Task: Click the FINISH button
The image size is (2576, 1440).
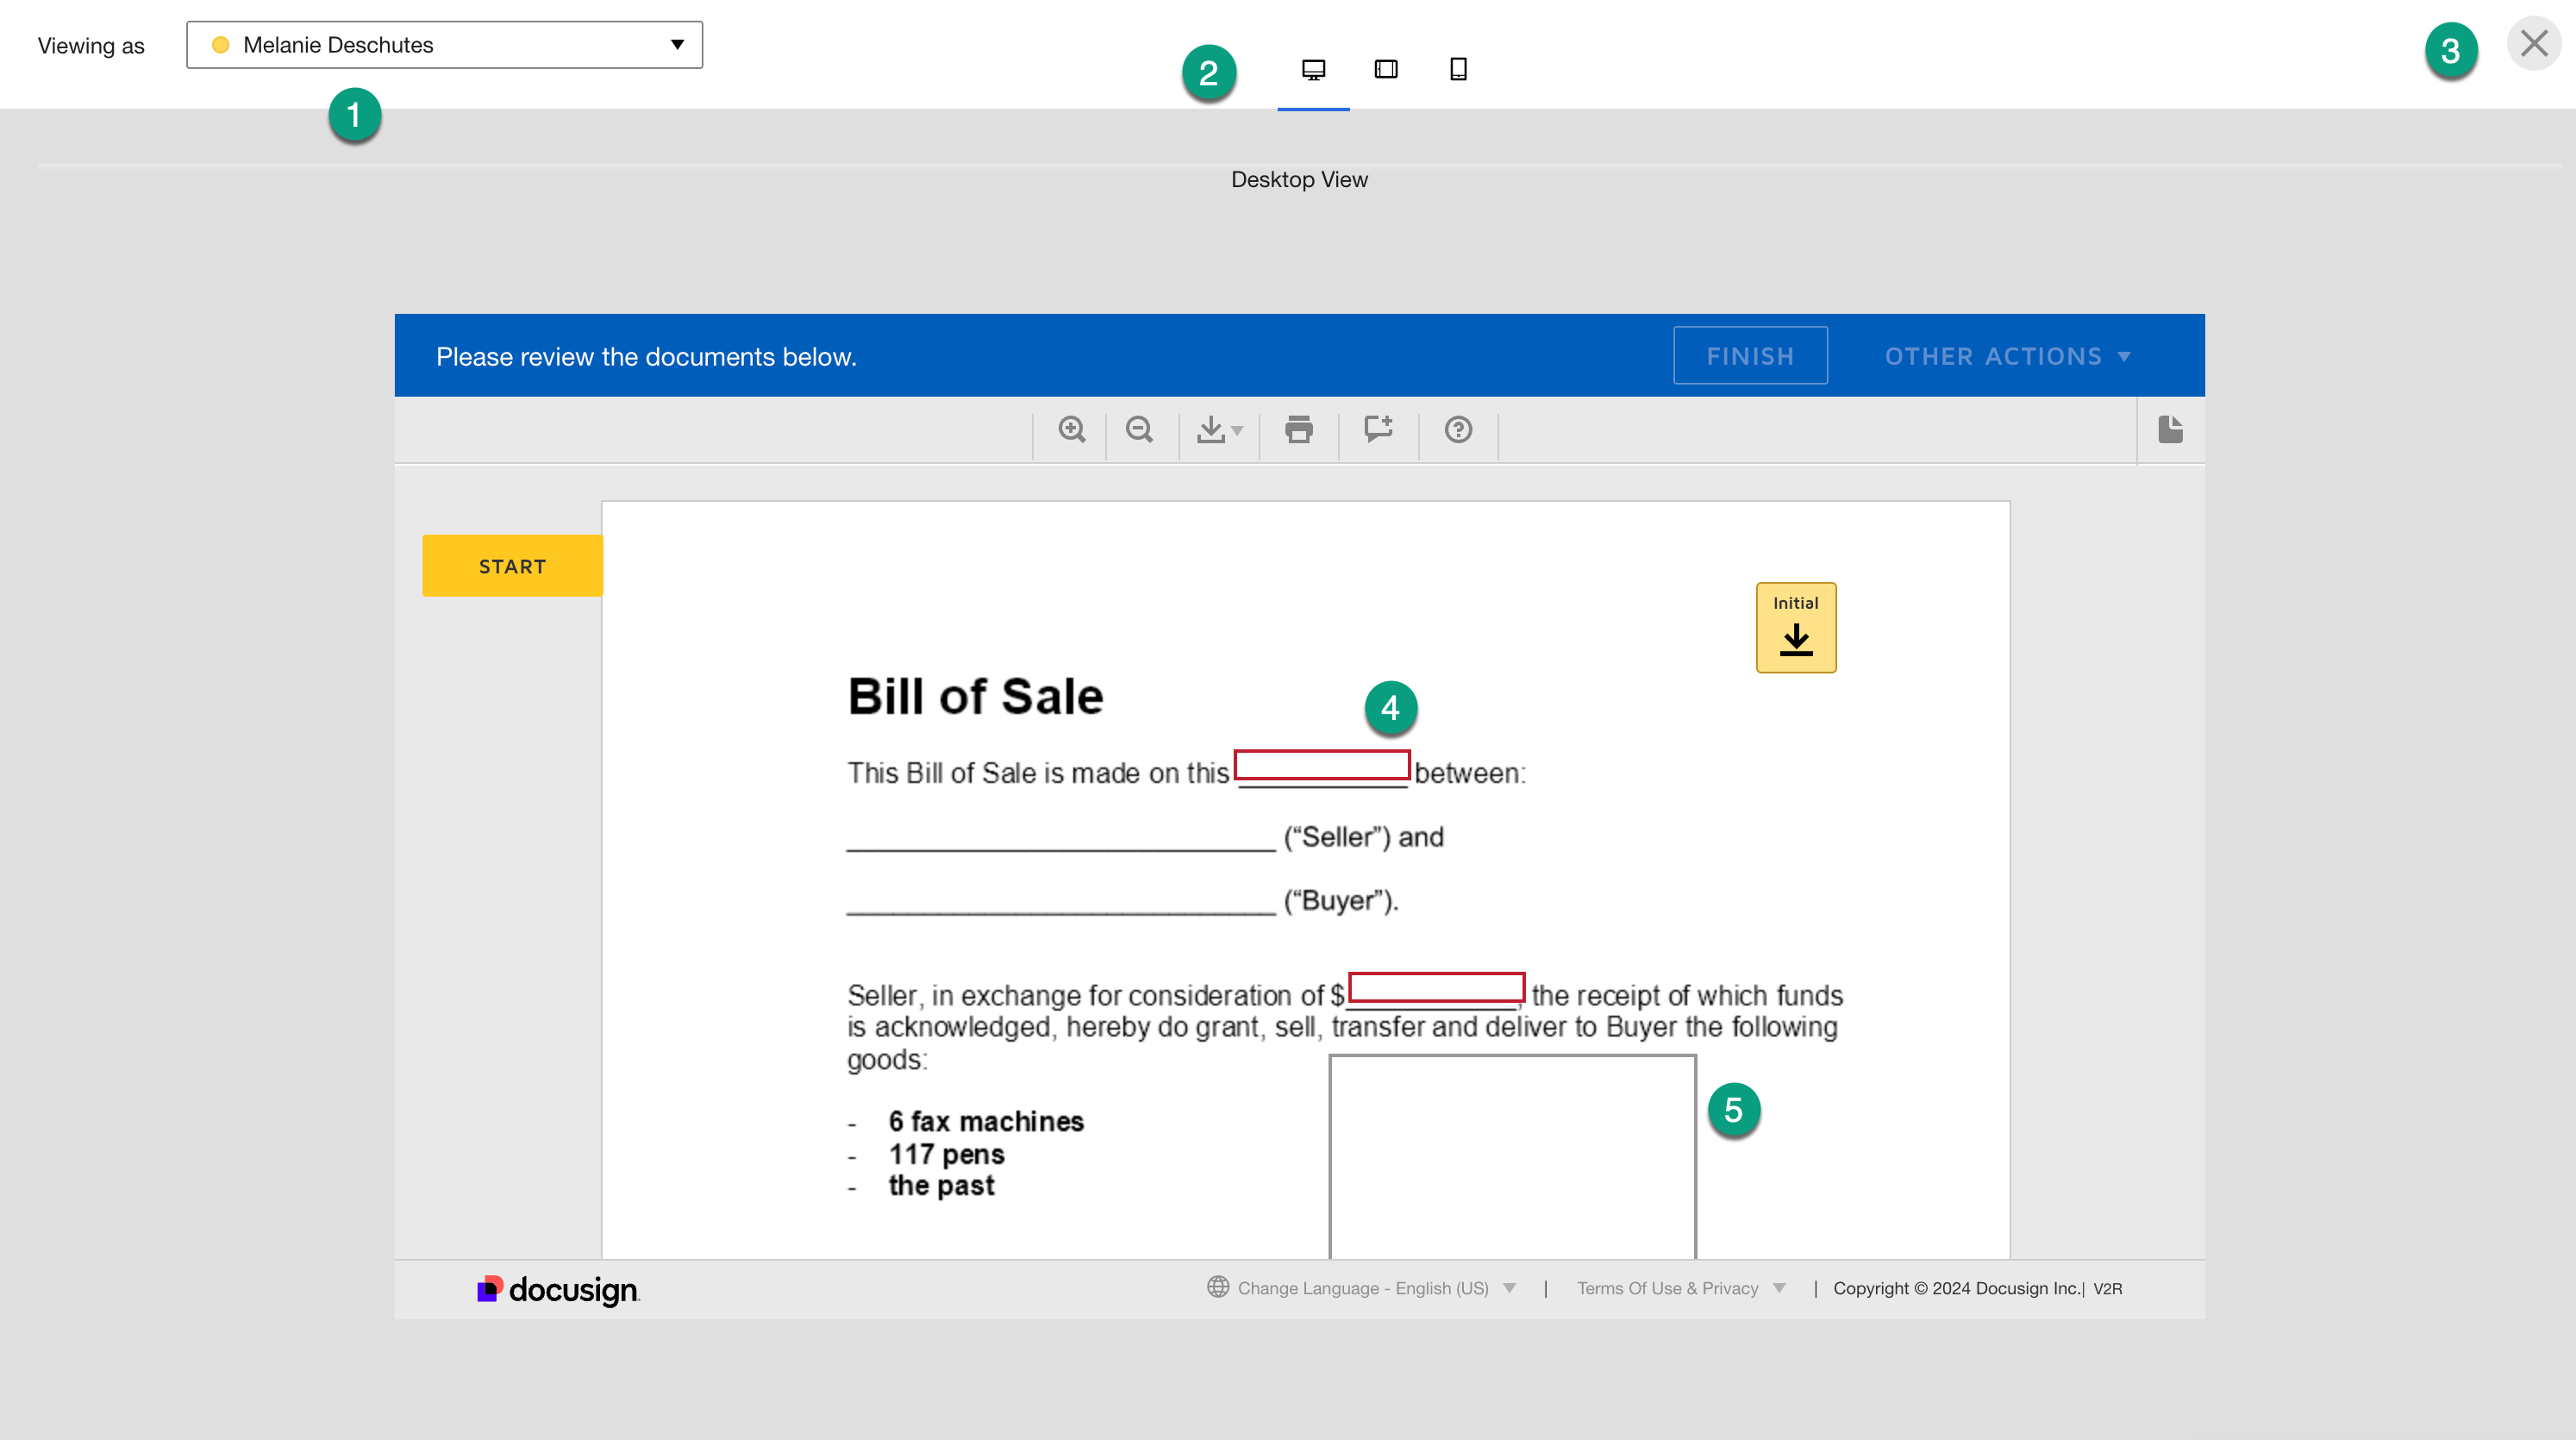Action: (x=1750, y=356)
